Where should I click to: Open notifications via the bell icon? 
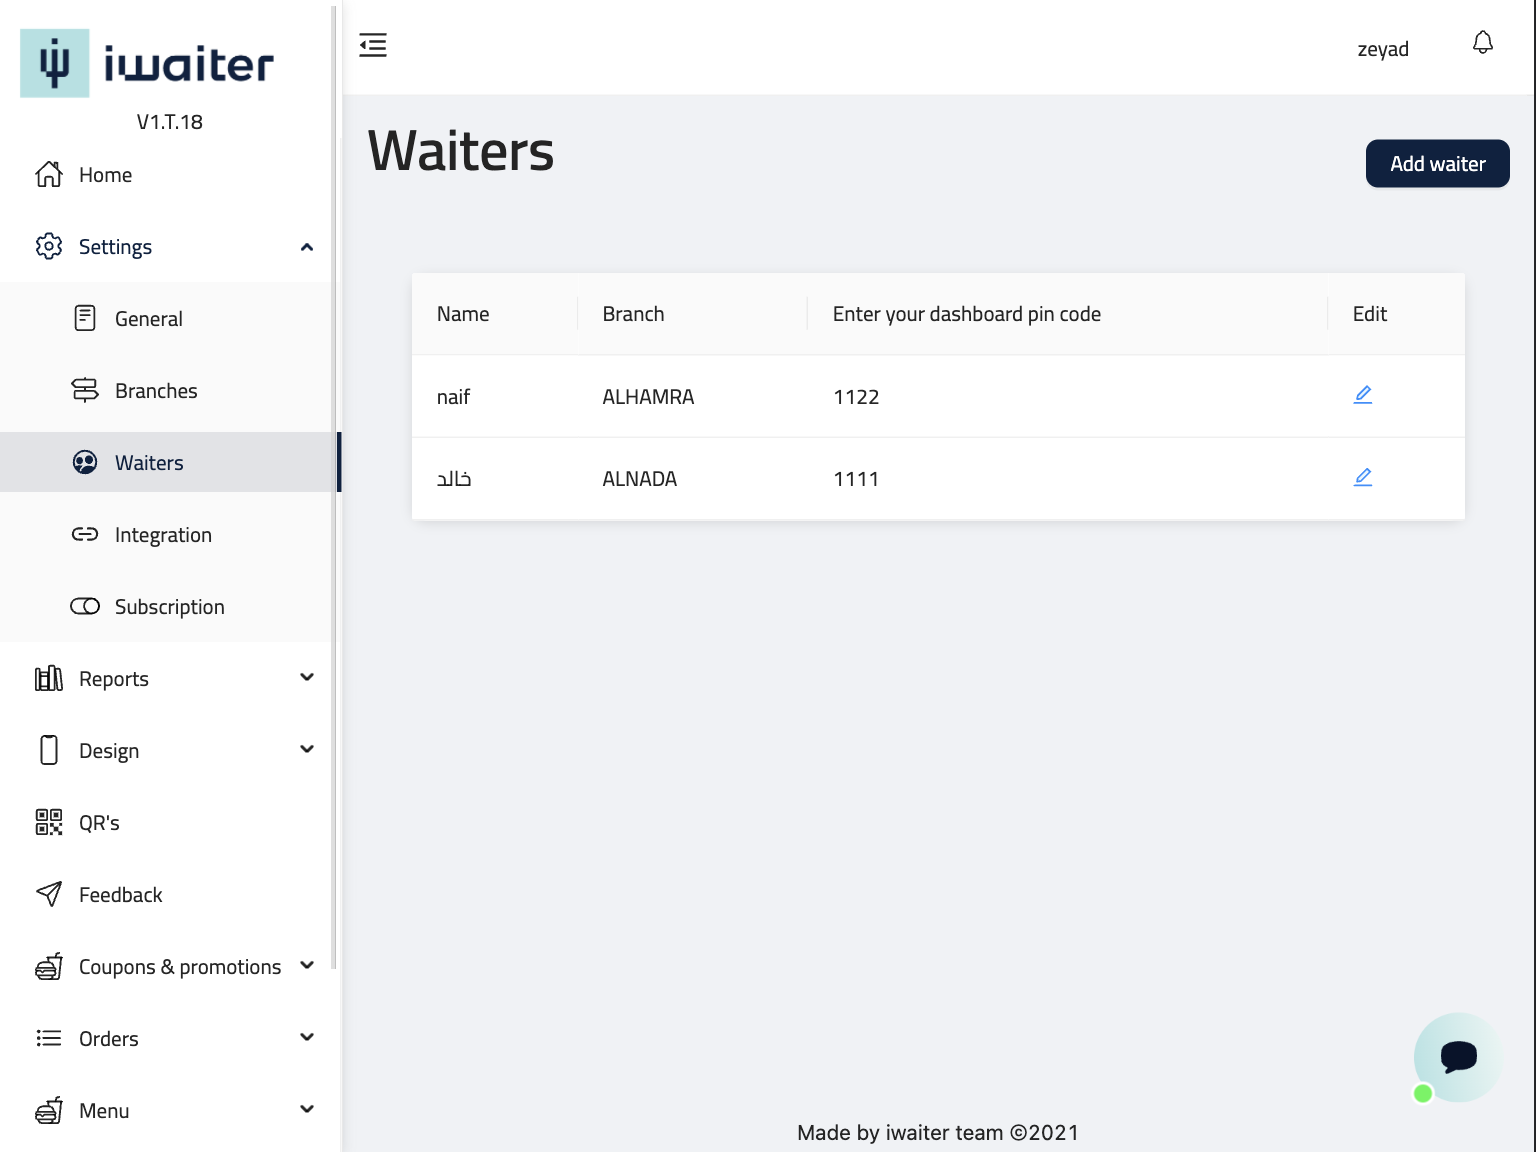(x=1482, y=43)
